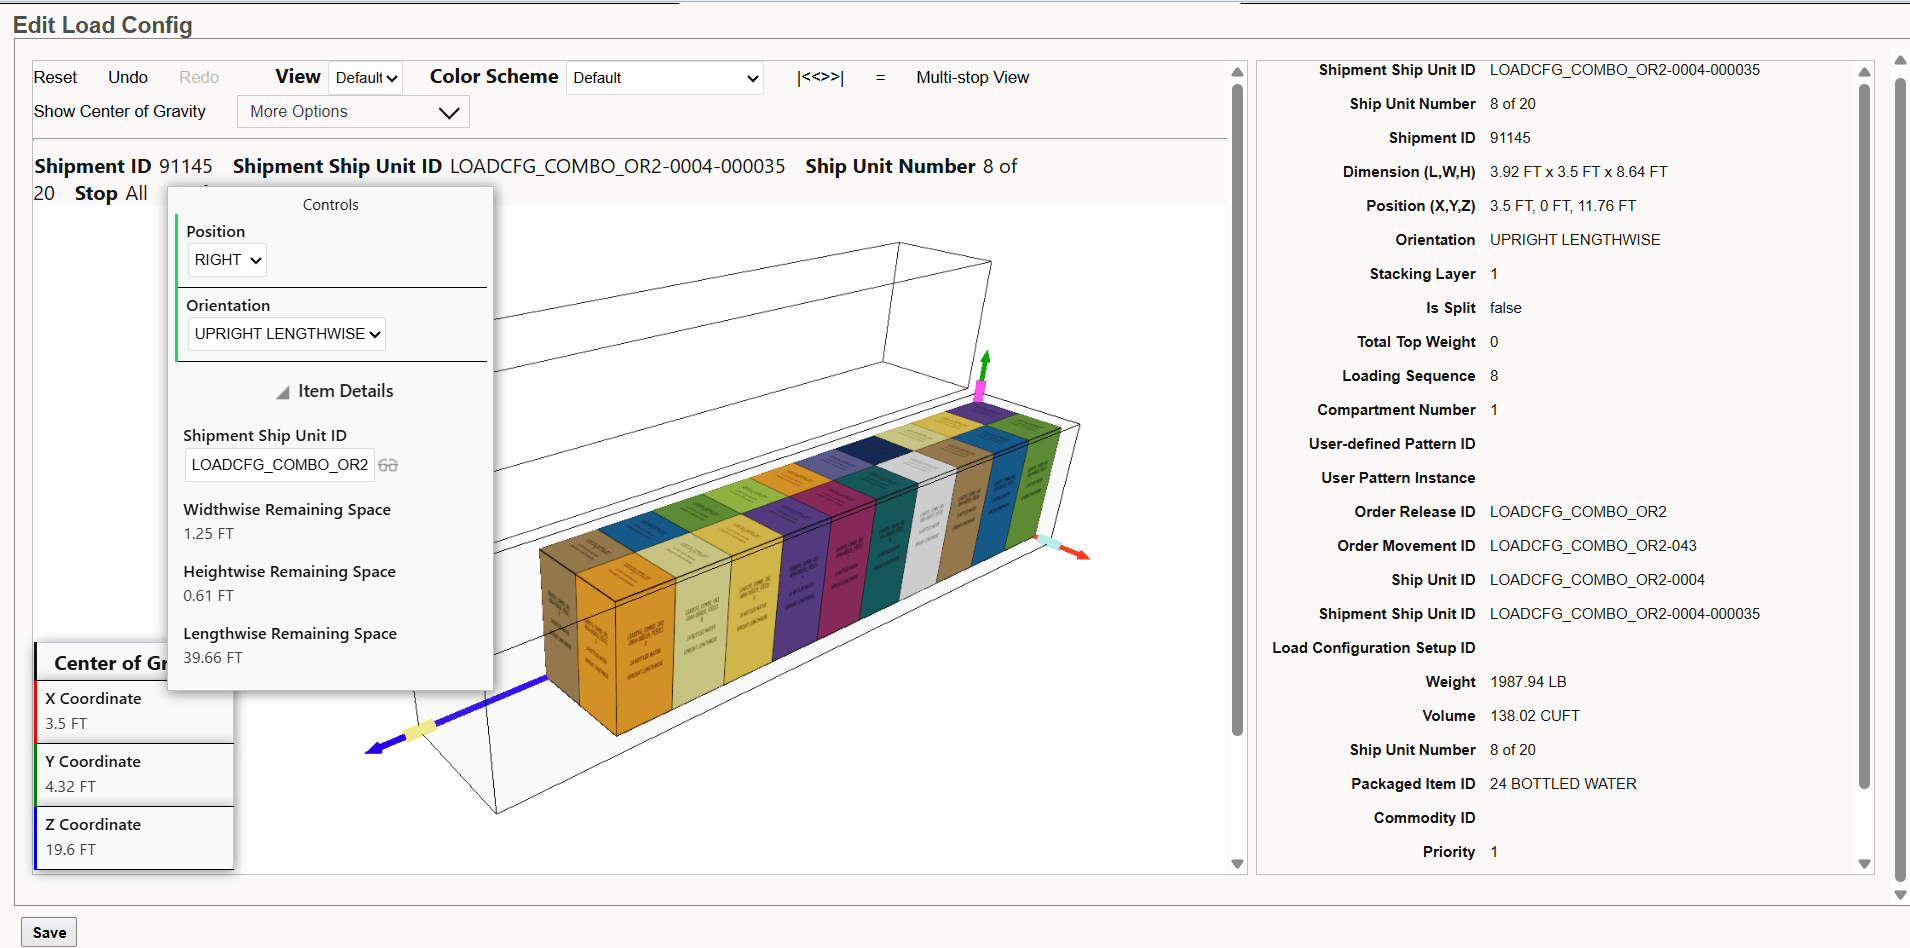This screenshot has height=948, width=1910.
Task: Click the fit-width |<<>>| button
Action: pos(820,77)
